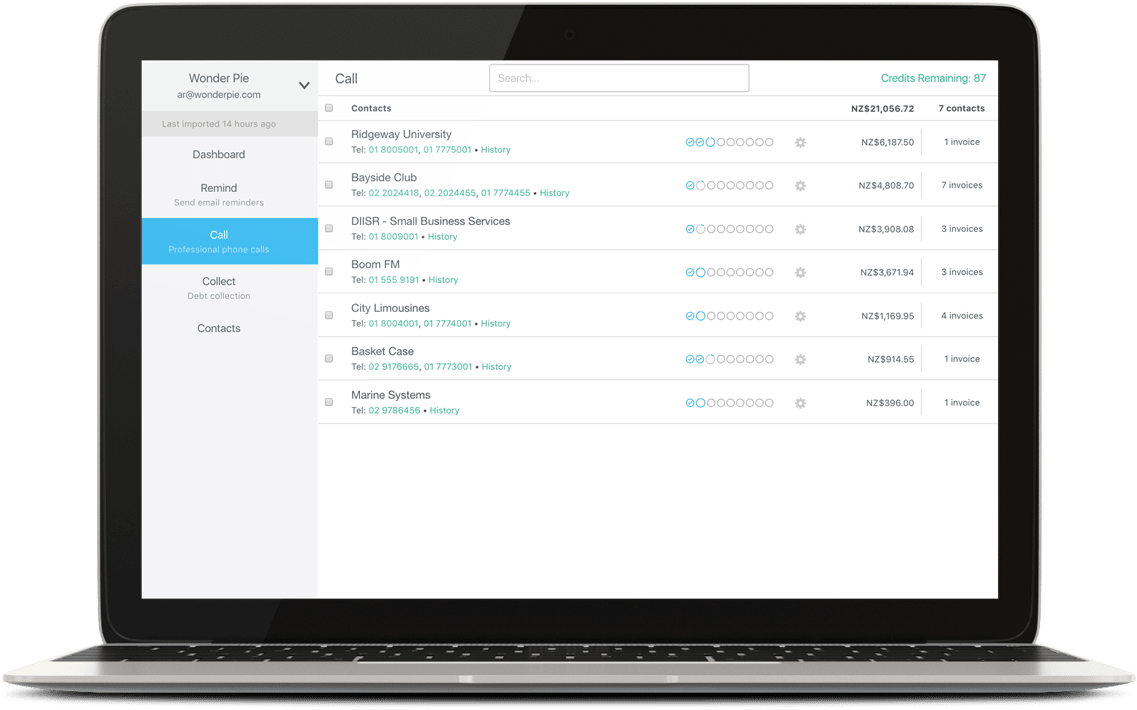Select all contacts with header checkbox
Viewport: 1137px width, 710px height.
click(329, 108)
